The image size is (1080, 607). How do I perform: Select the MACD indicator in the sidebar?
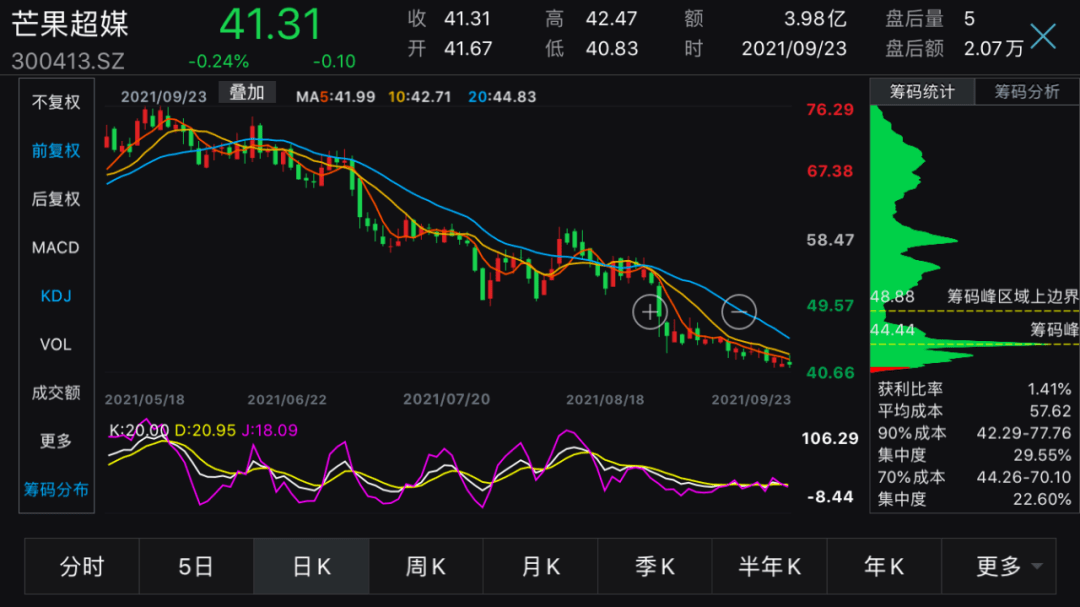55,247
